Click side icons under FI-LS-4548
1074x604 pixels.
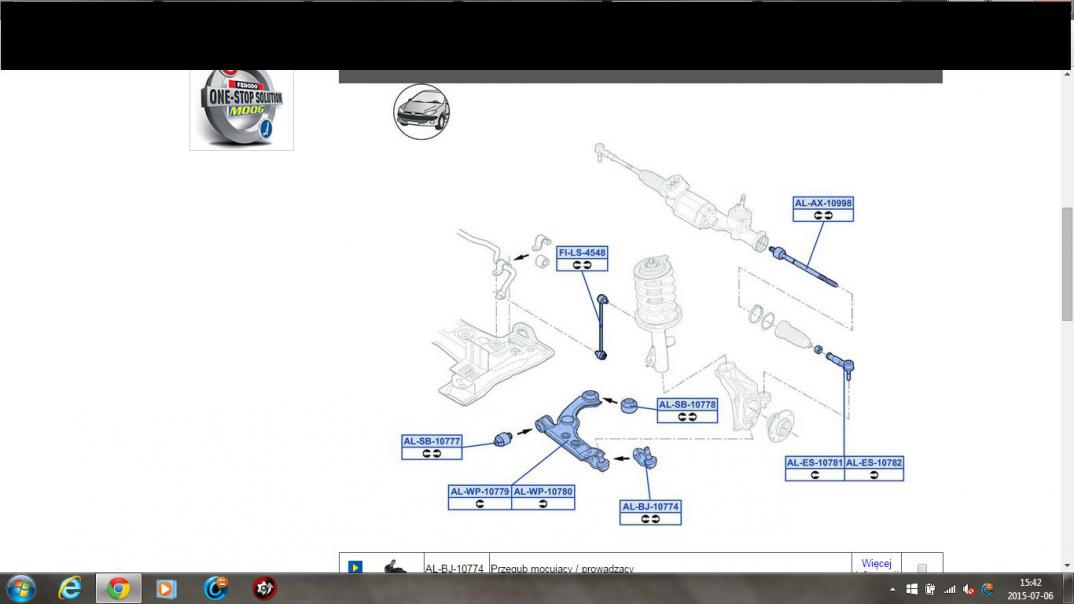582,264
